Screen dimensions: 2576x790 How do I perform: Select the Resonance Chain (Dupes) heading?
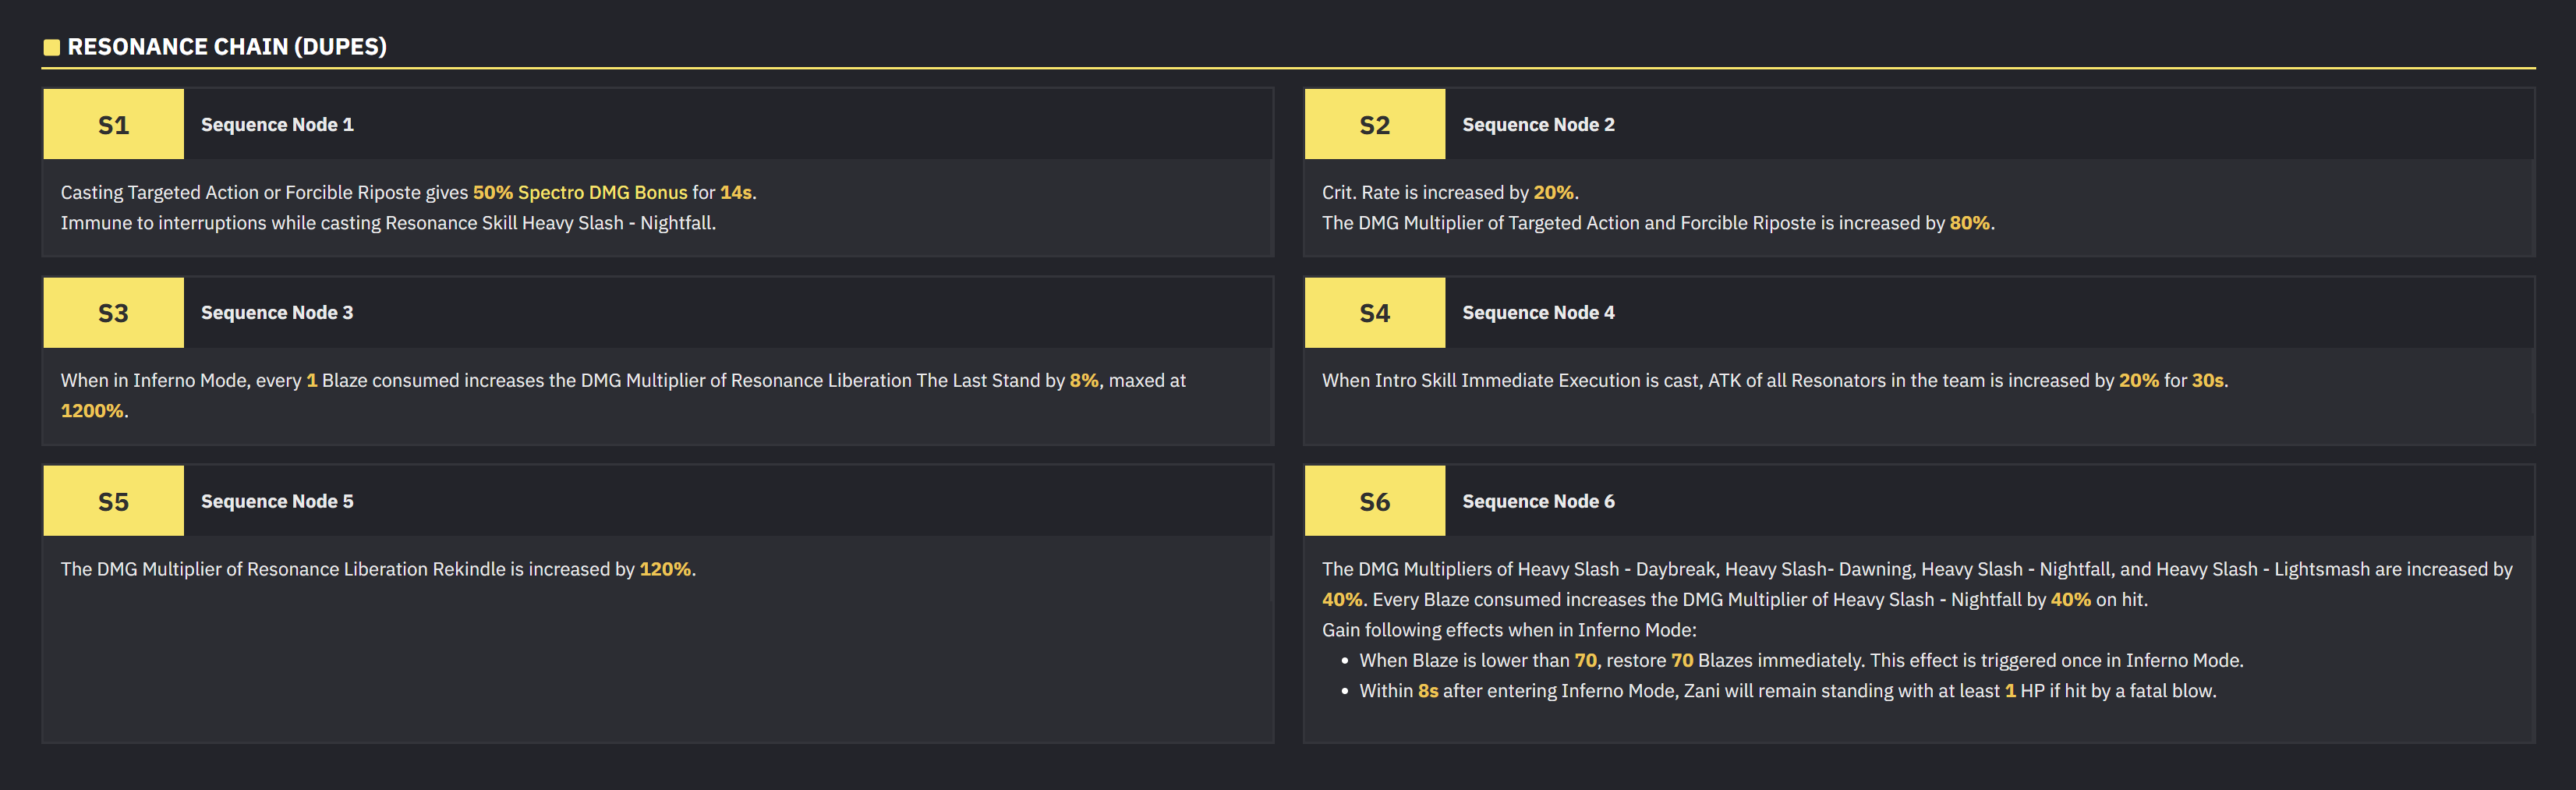tap(227, 47)
